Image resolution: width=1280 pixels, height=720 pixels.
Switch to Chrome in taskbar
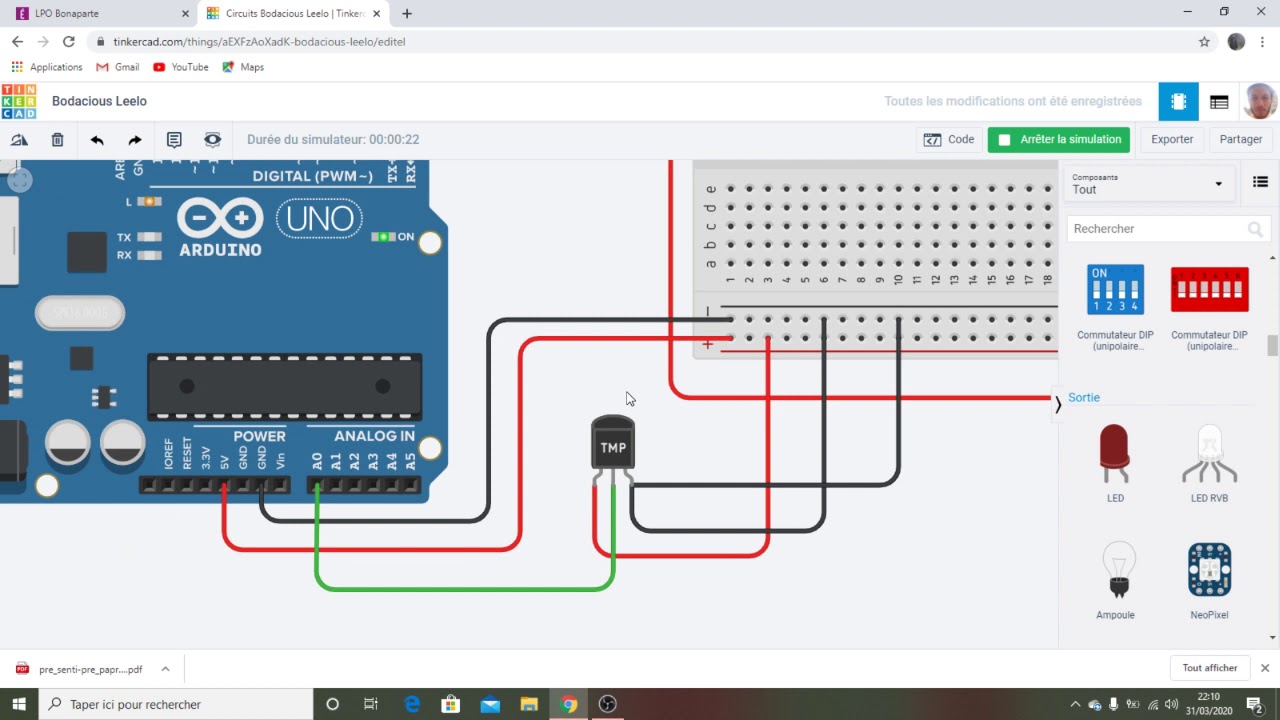(568, 704)
